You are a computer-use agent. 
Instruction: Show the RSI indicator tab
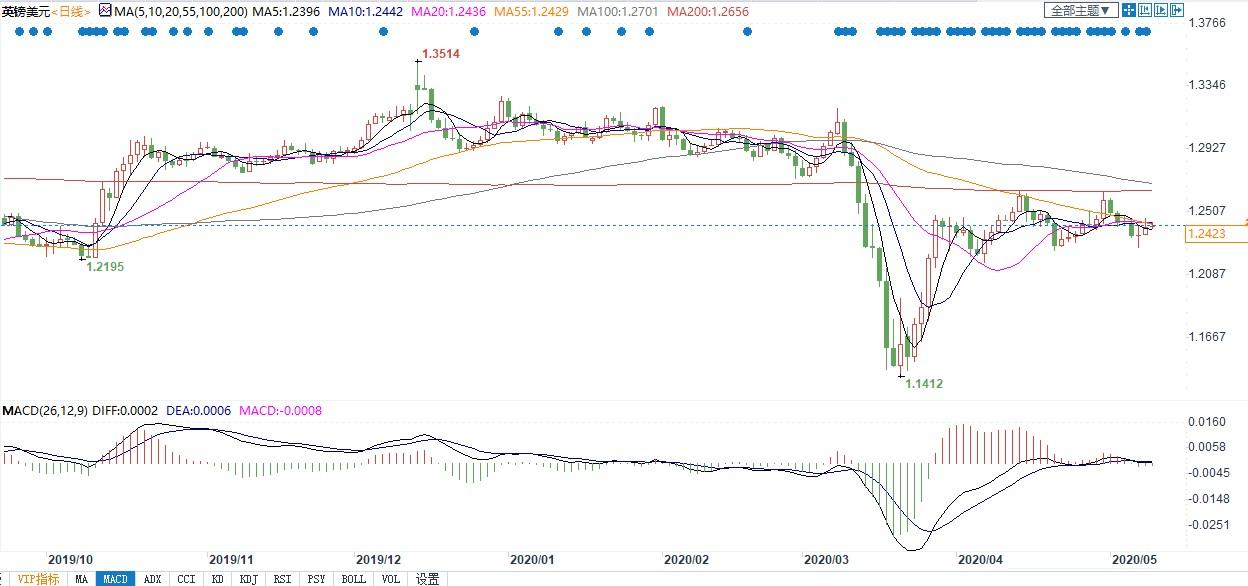coord(283,578)
